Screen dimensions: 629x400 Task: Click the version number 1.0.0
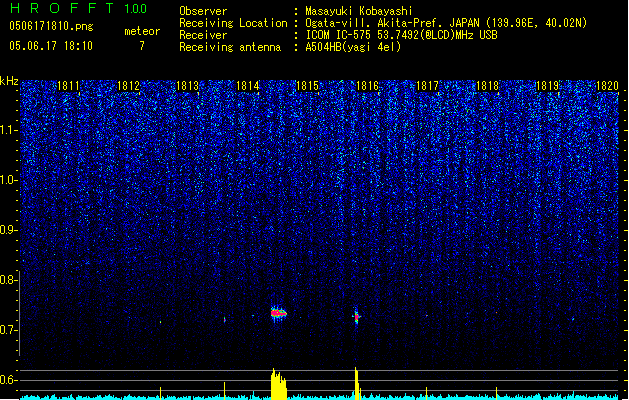coord(136,9)
